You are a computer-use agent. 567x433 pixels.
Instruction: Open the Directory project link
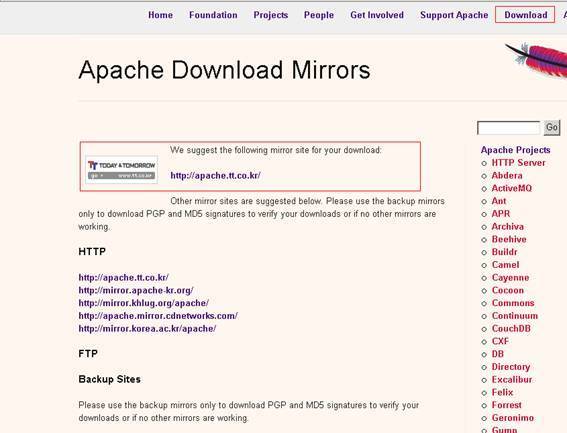[x=511, y=367]
